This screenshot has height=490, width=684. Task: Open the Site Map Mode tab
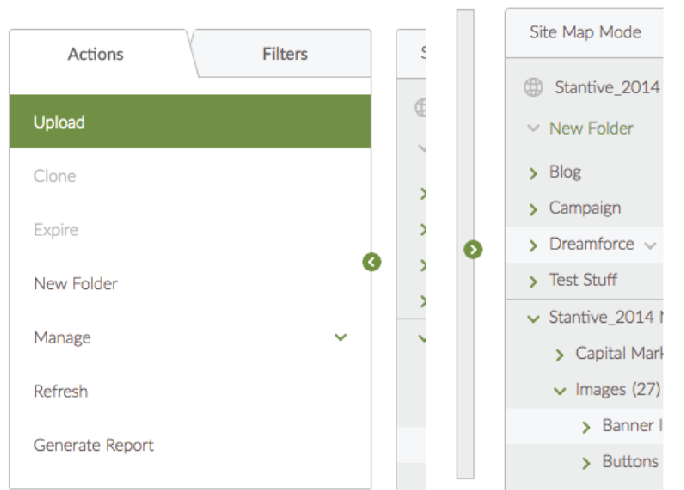click(x=585, y=32)
